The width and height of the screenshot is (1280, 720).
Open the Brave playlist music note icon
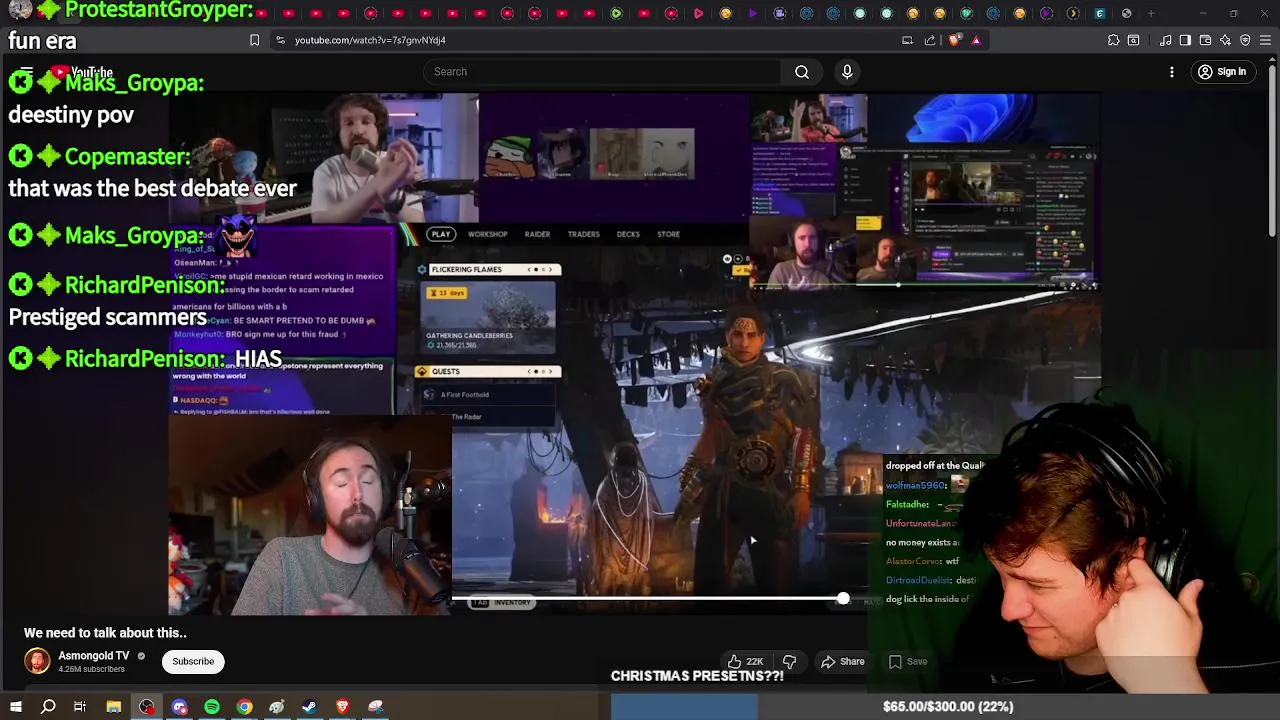(1165, 40)
